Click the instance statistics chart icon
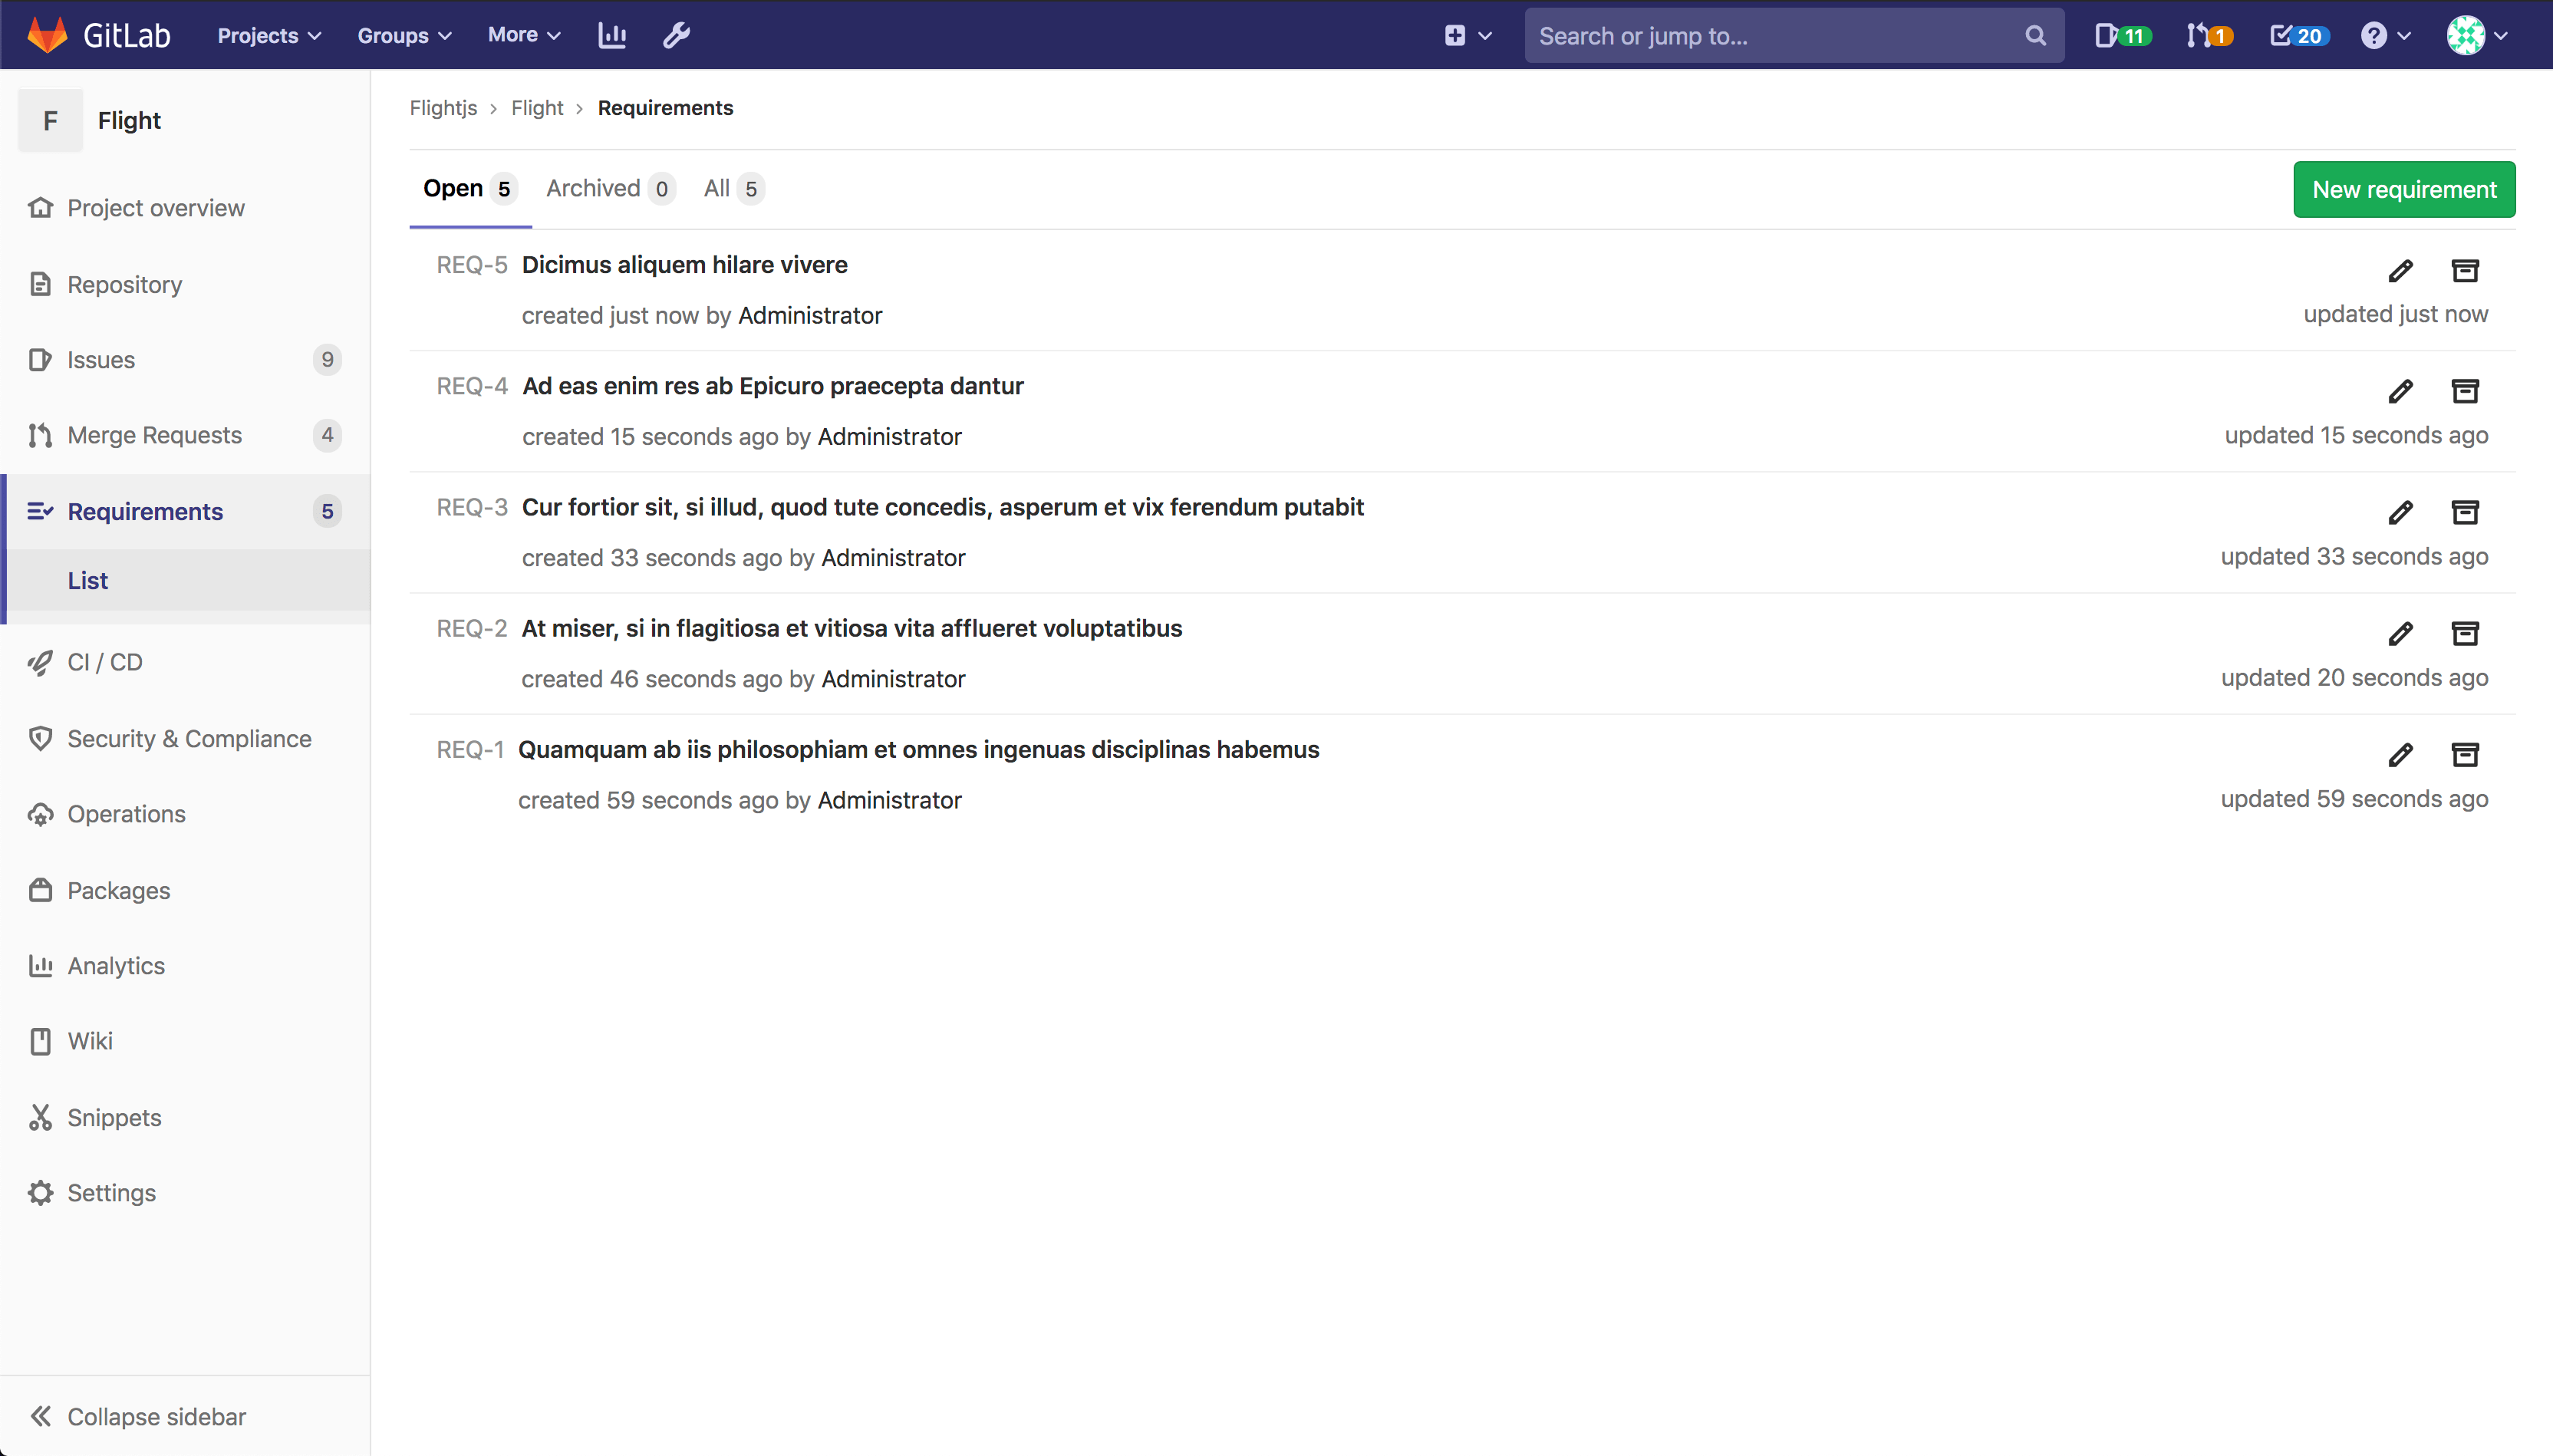Image resolution: width=2553 pixels, height=1456 pixels. click(x=611, y=35)
